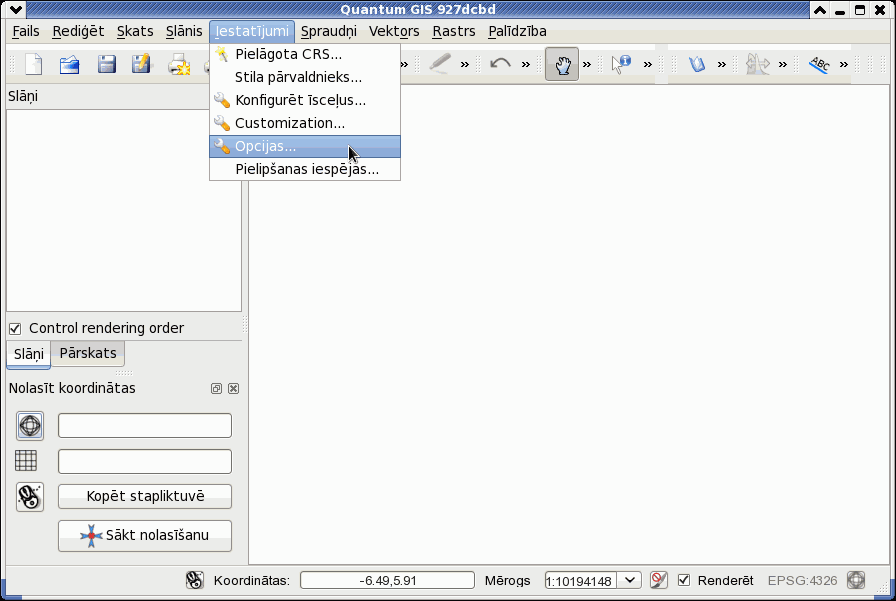Save the project with the floppy disk icon

click(106, 64)
